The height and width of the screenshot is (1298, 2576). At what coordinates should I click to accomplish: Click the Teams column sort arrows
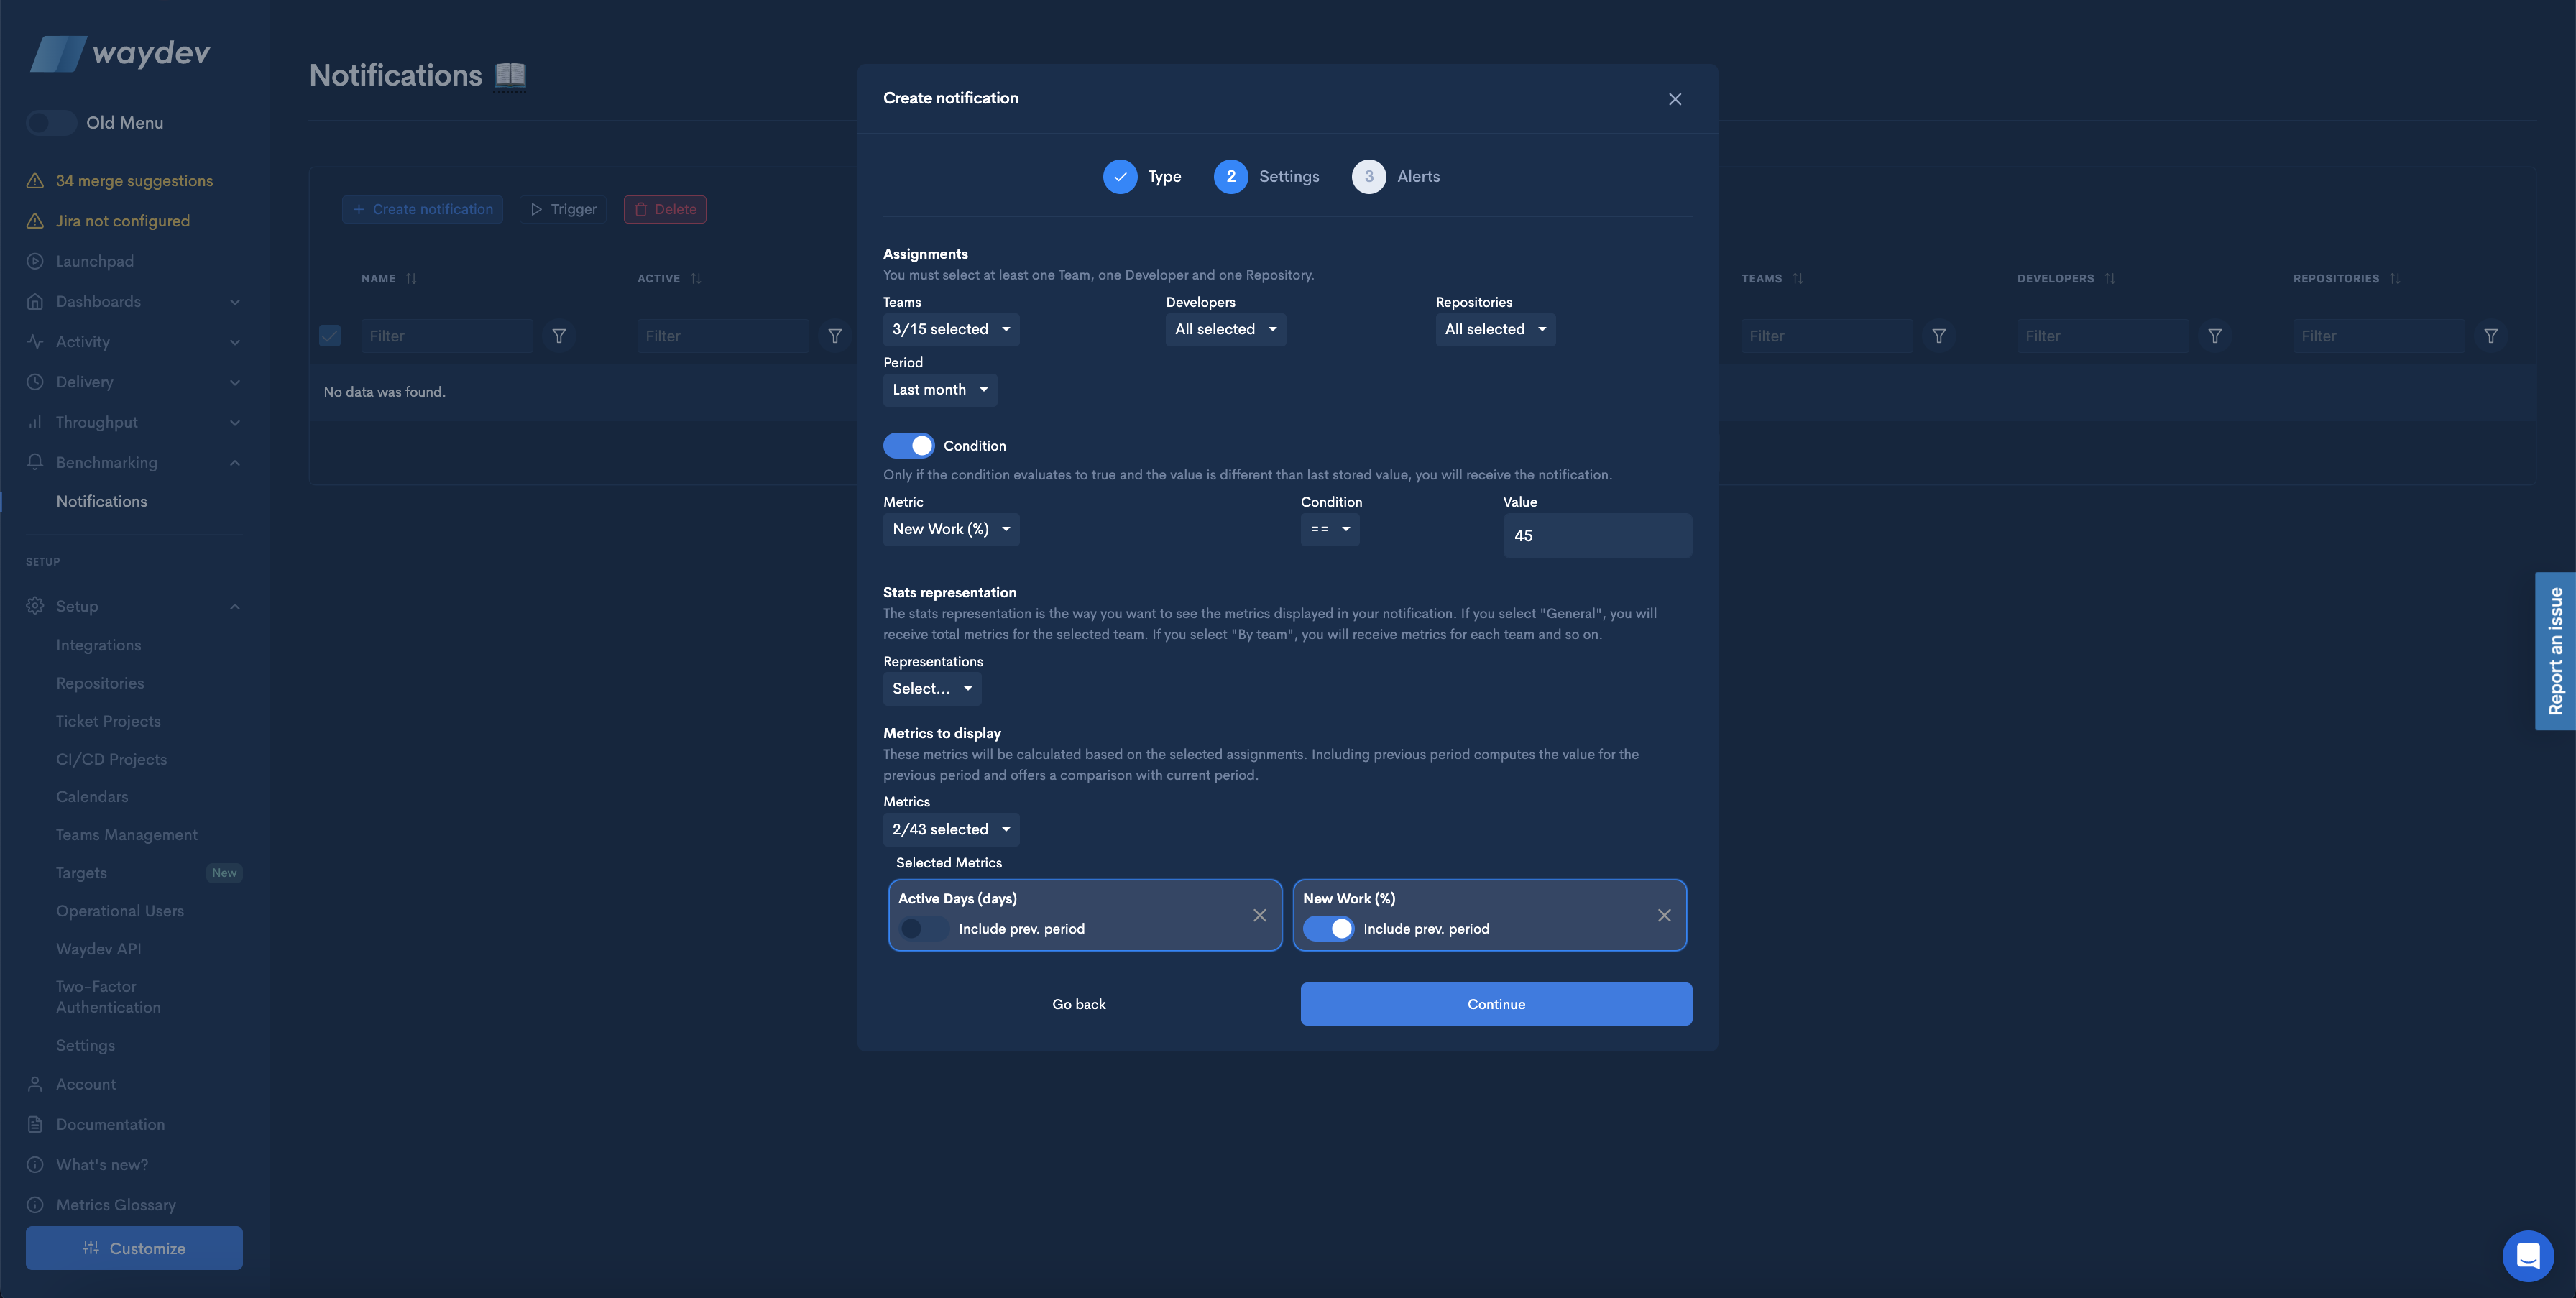[x=1797, y=279]
